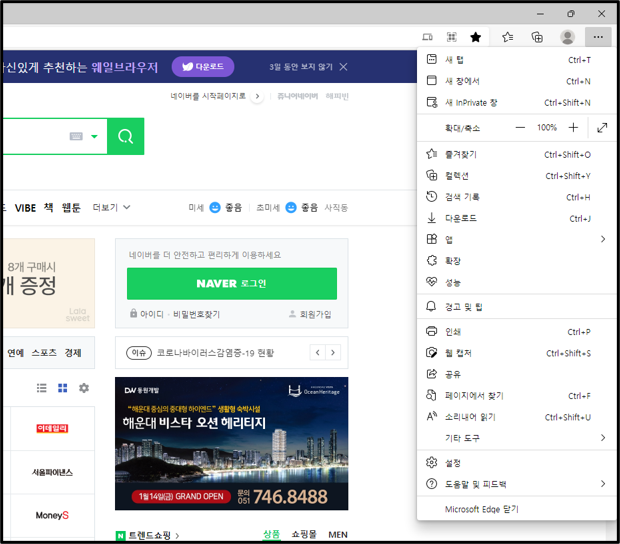Click Microsoft Edge 닫기 menu item
The width and height of the screenshot is (620, 544).
click(516, 509)
